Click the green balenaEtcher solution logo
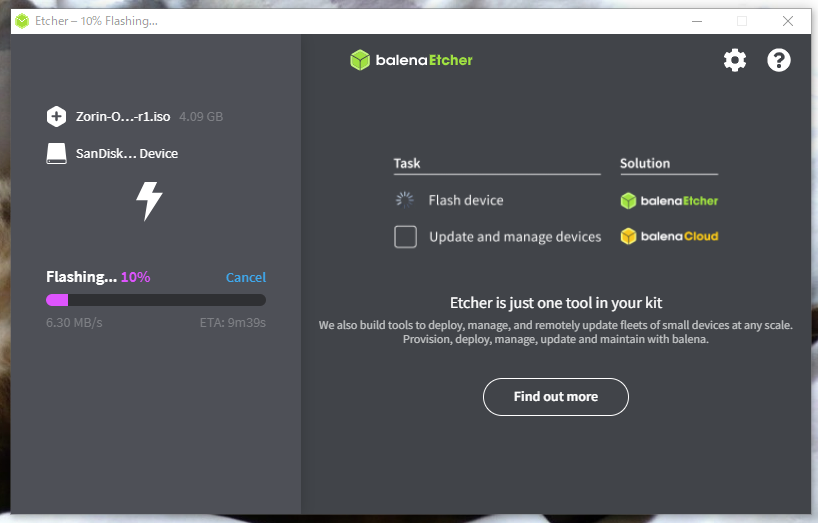Screen dimensions: 818x523 (x=669, y=201)
